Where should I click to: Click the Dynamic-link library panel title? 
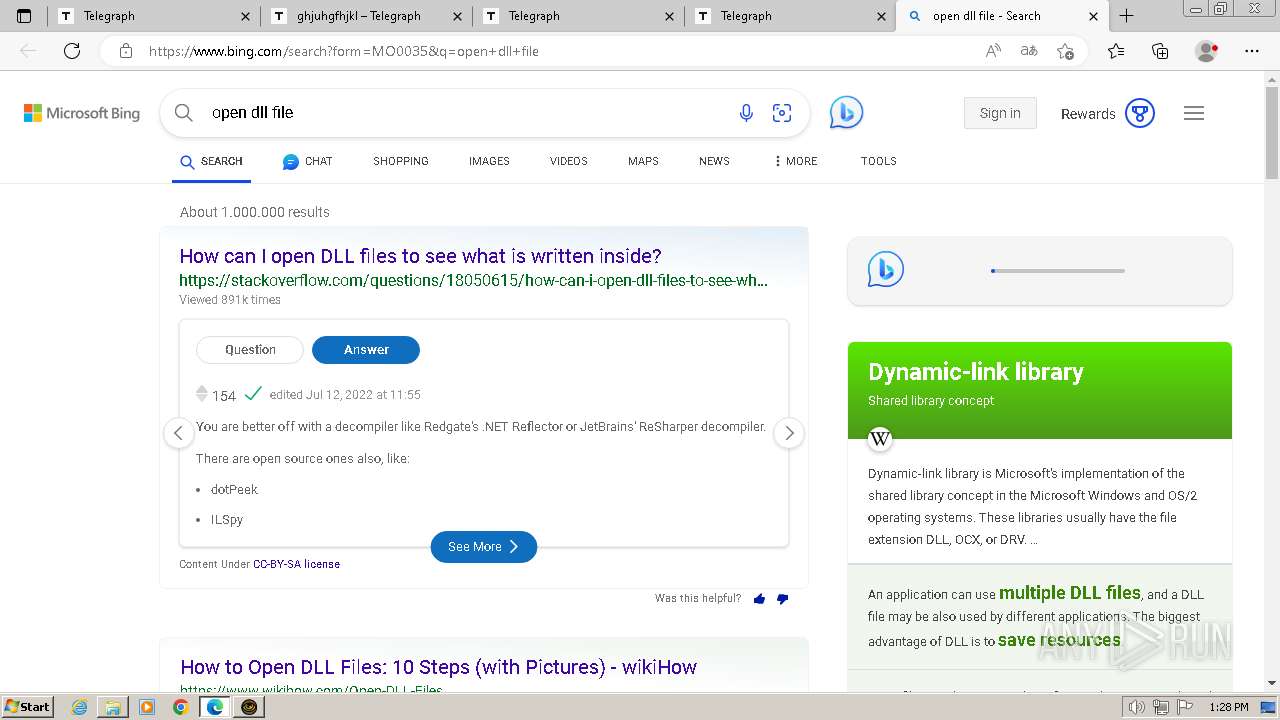tap(976, 372)
